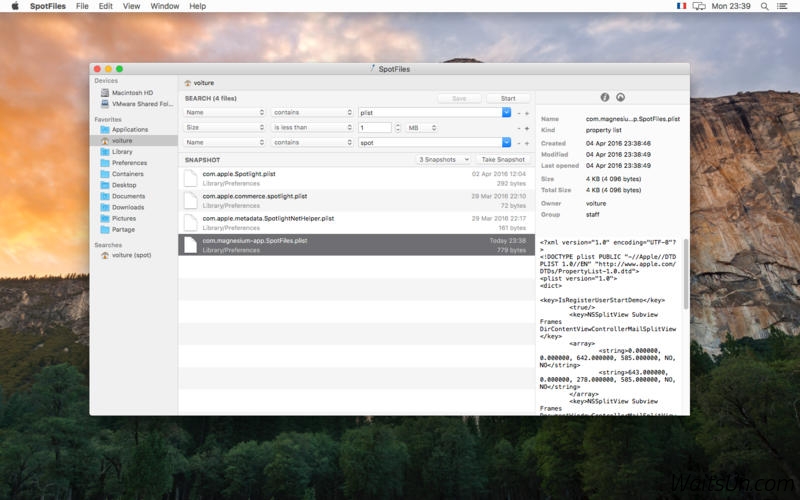Select voiture home folder in Favorites

134,141
